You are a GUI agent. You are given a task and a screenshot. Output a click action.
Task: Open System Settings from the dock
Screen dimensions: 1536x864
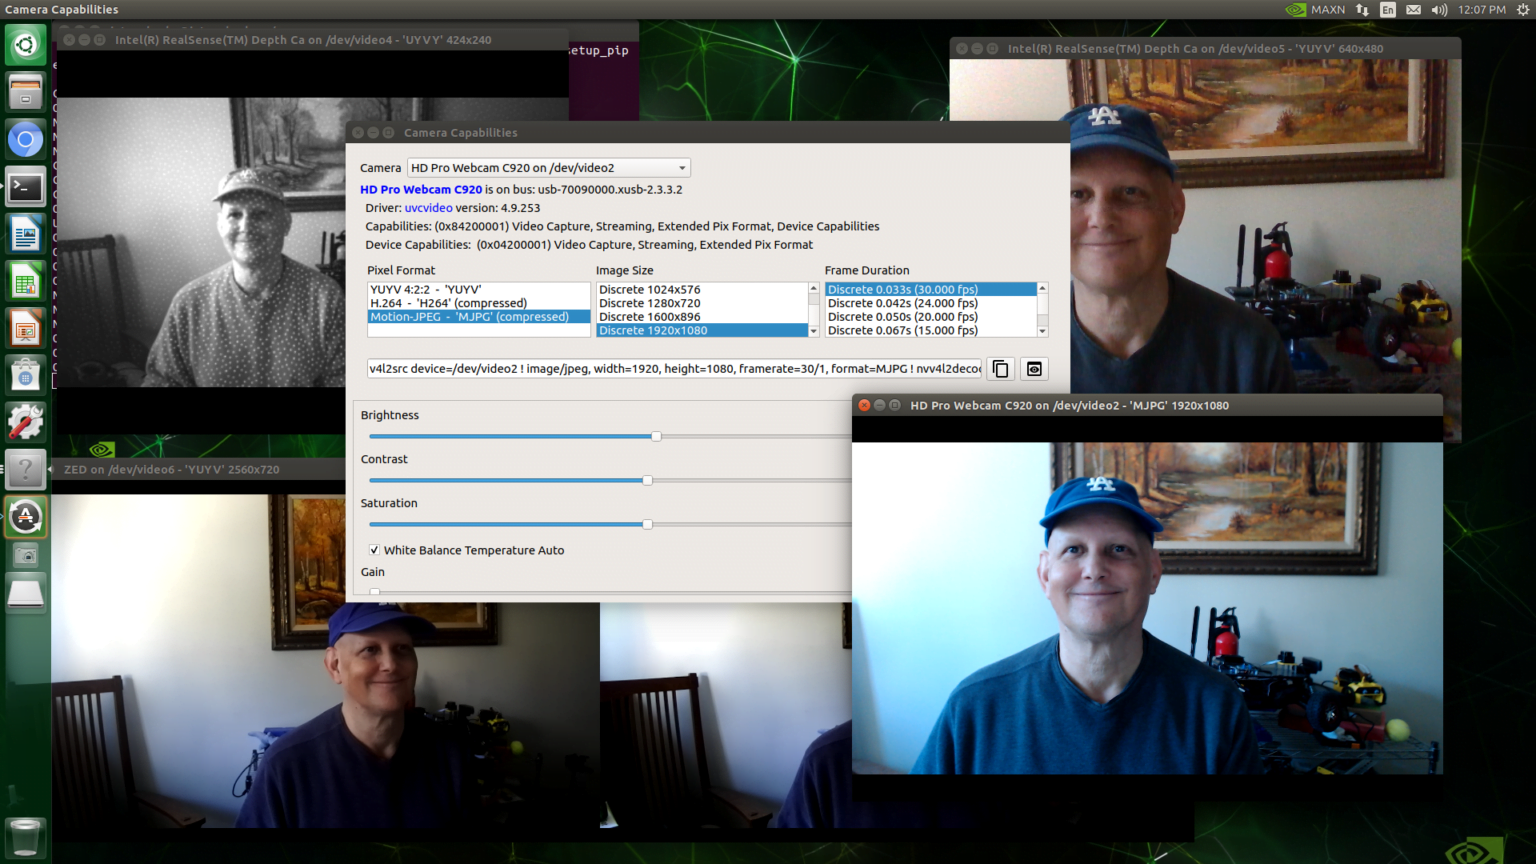[x=25, y=421]
